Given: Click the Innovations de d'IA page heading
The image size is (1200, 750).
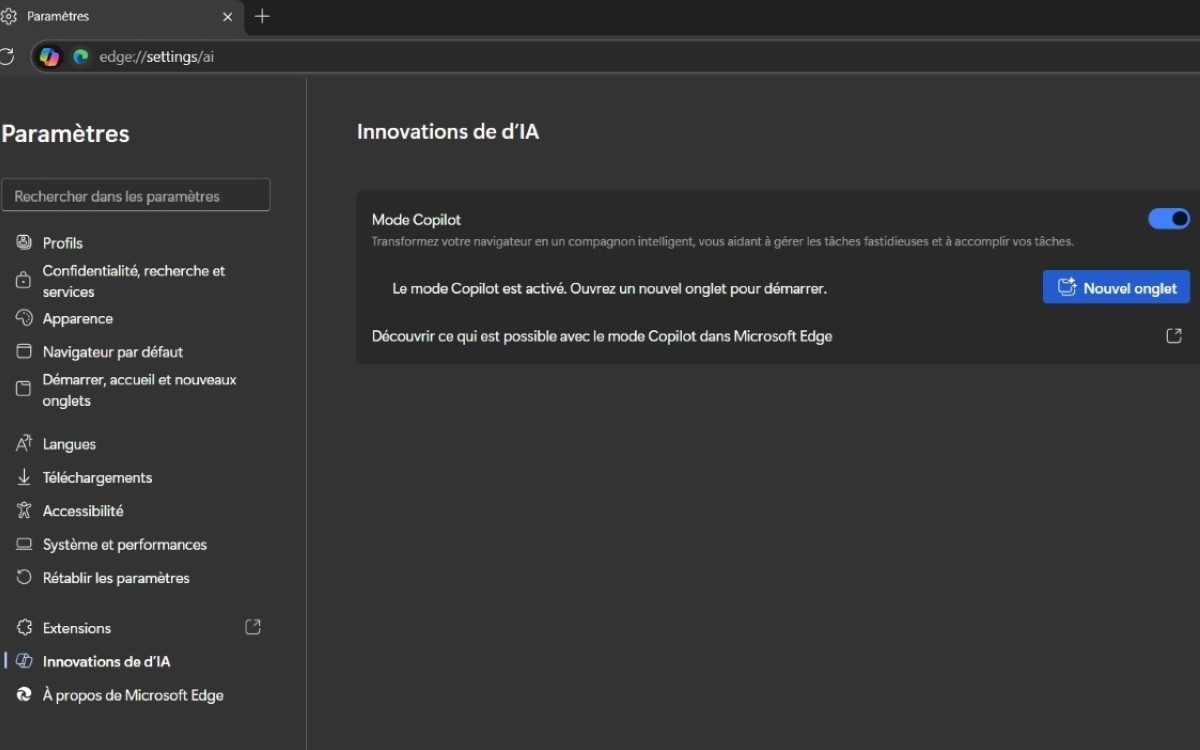Looking at the screenshot, I should [x=448, y=131].
